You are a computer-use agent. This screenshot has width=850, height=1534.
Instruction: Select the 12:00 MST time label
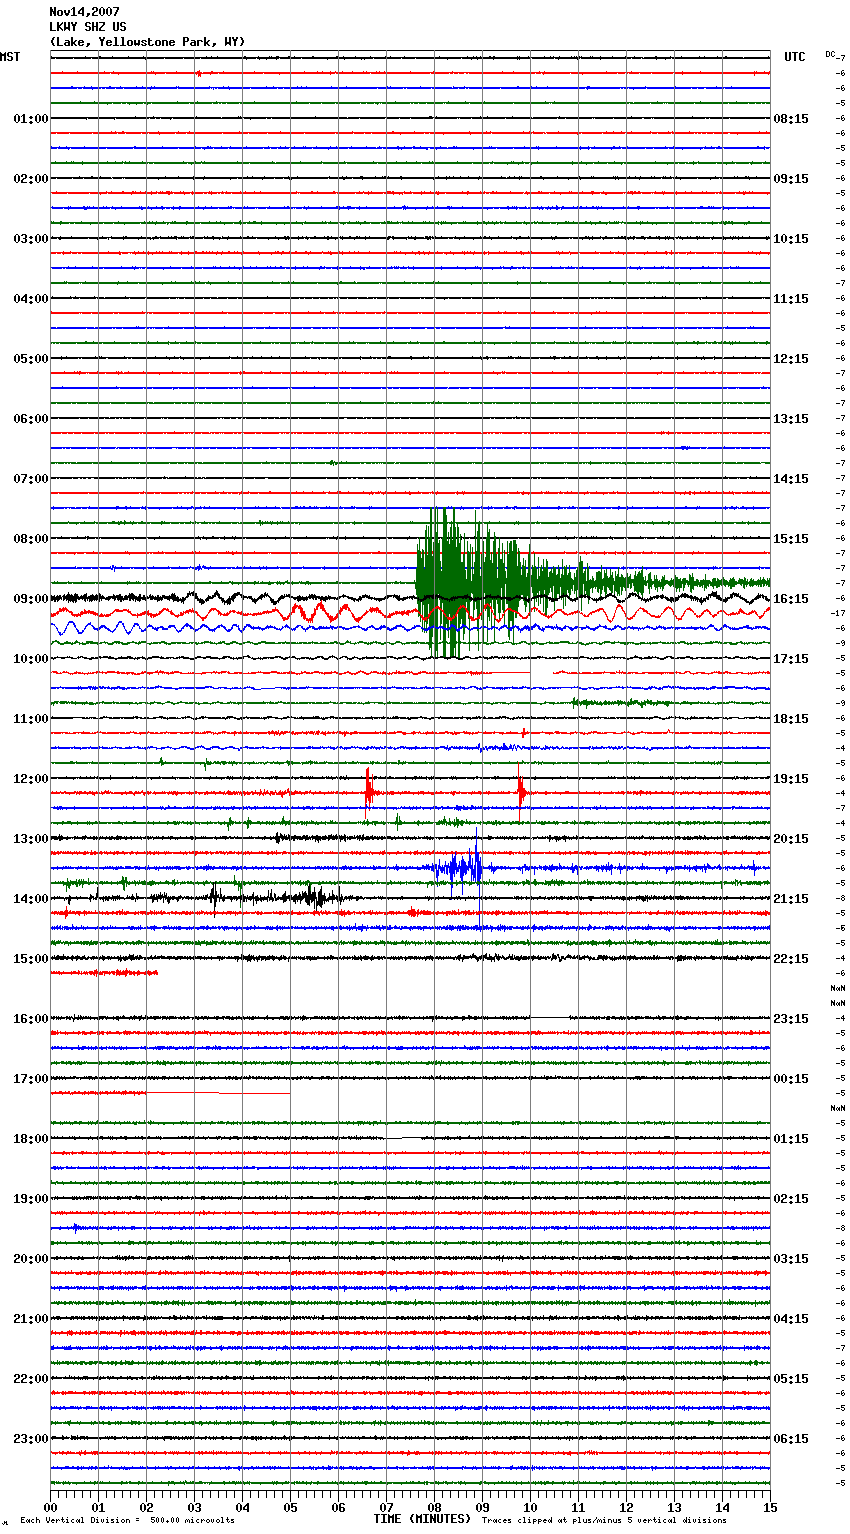tap(31, 779)
